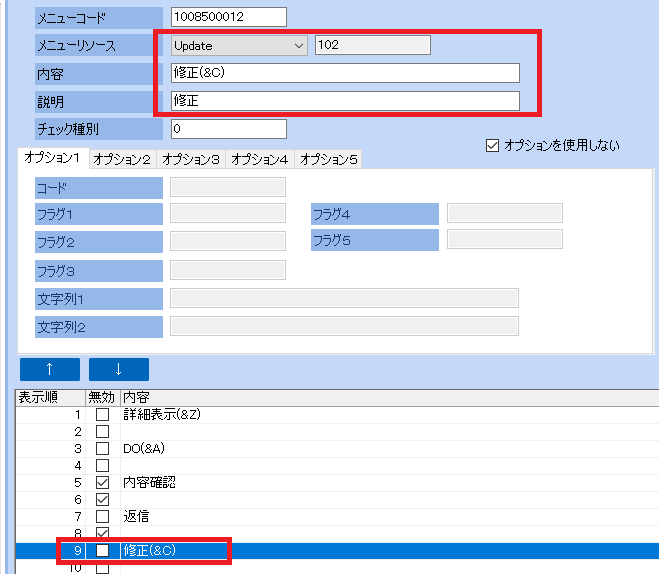Screen dimensions: 659x574
Task: Toggle 無効 checkbox in row 2
Action: tap(103, 432)
